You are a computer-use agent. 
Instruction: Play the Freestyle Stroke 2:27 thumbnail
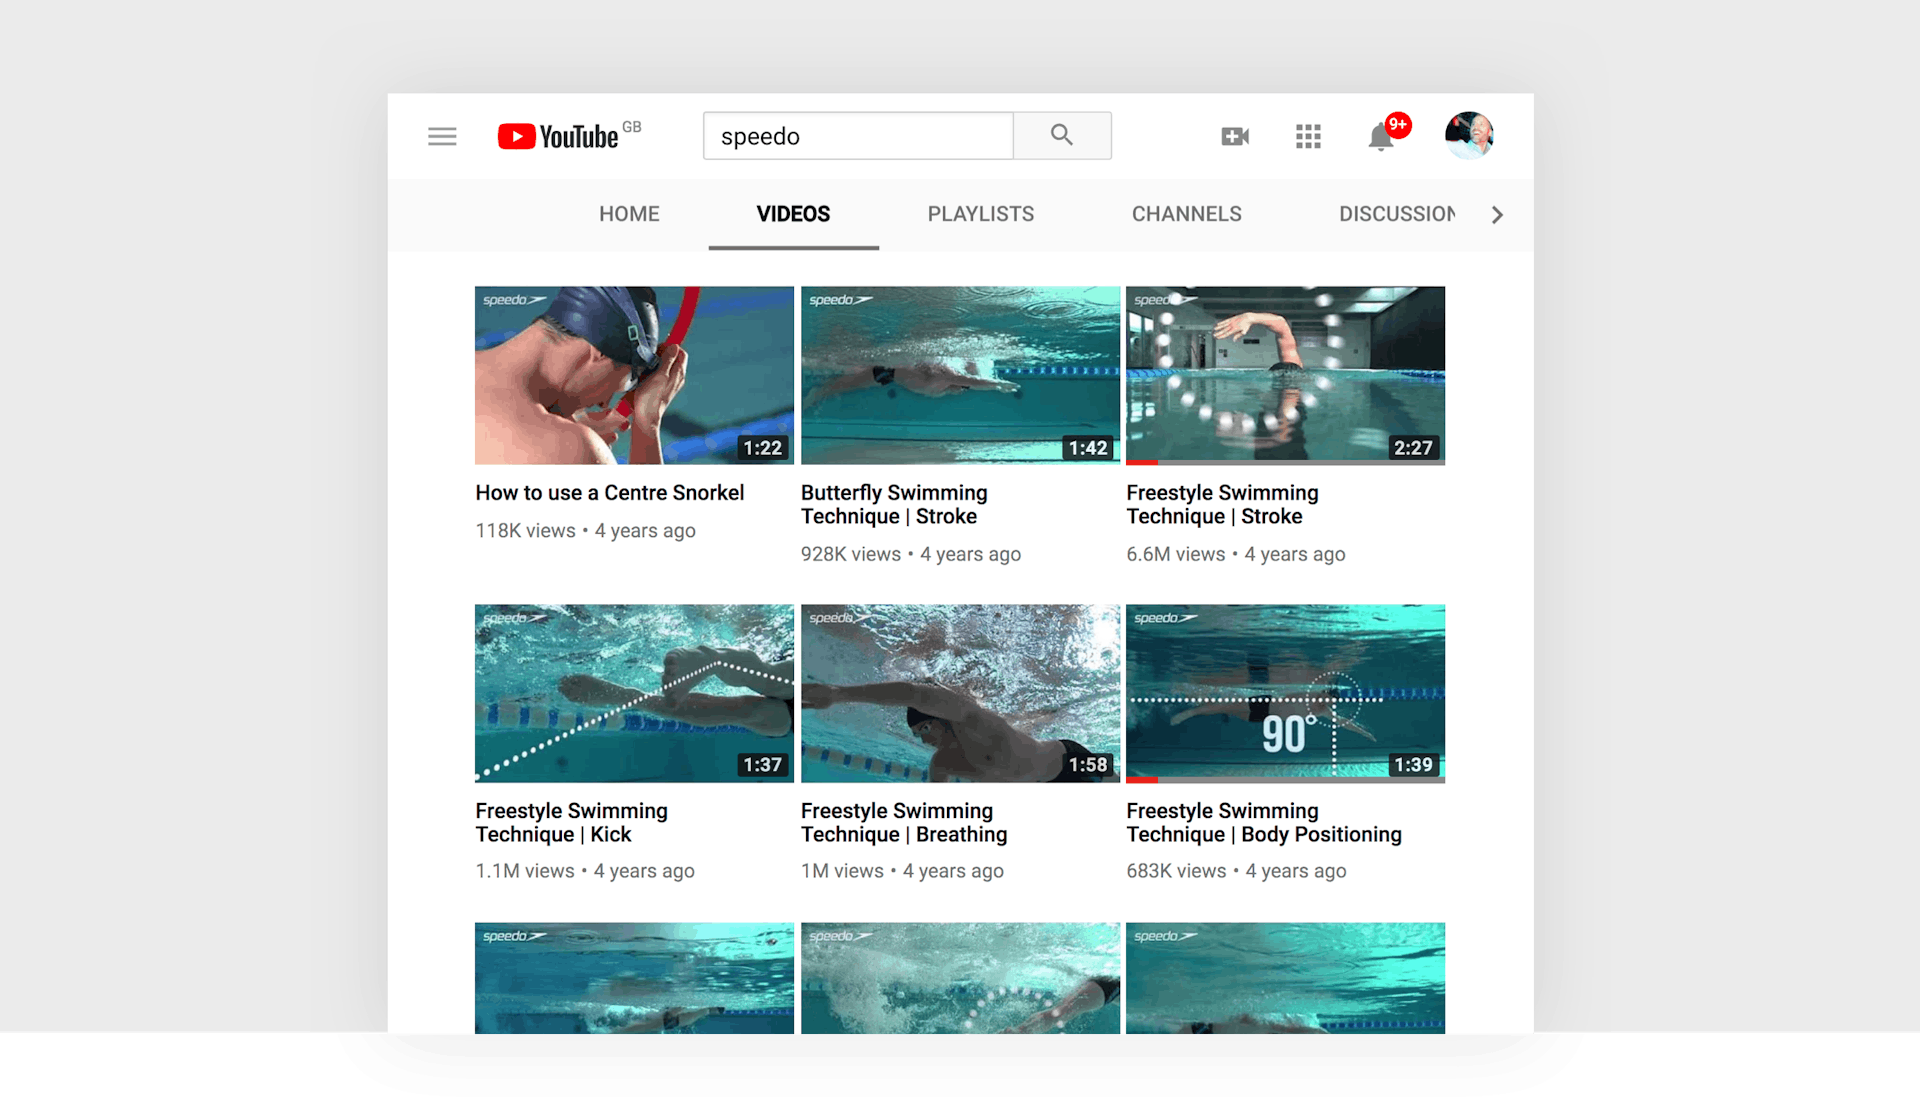[1285, 375]
